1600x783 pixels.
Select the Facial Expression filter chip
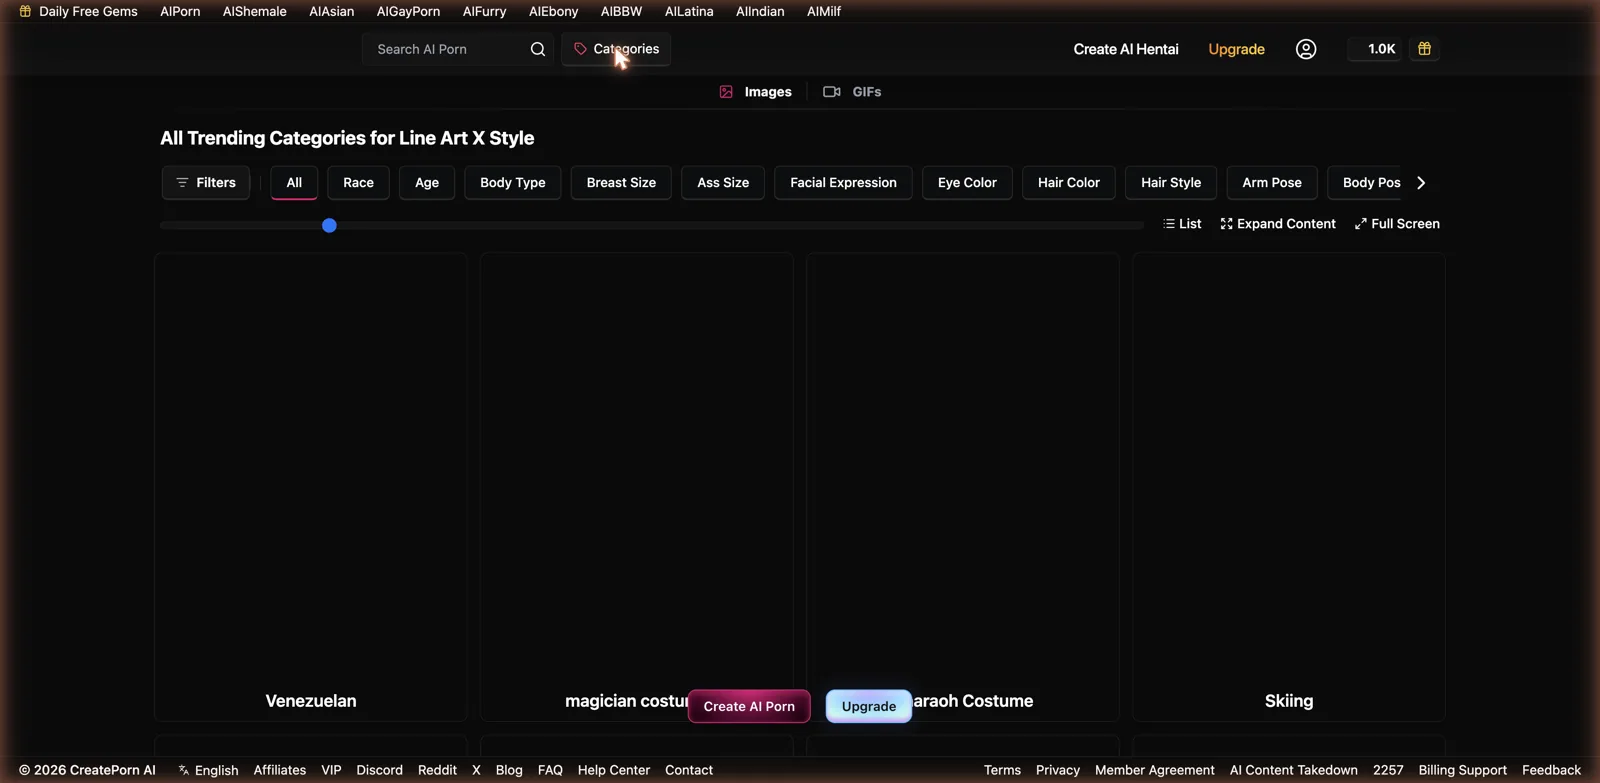point(843,183)
